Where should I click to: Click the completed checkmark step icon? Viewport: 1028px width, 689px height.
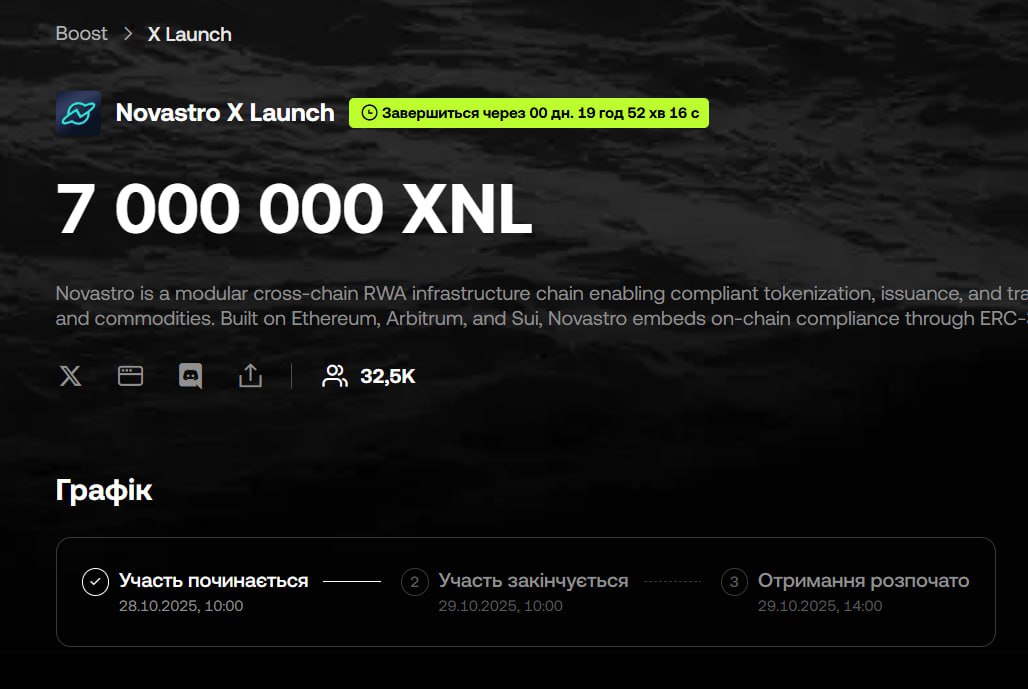(95, 581)
